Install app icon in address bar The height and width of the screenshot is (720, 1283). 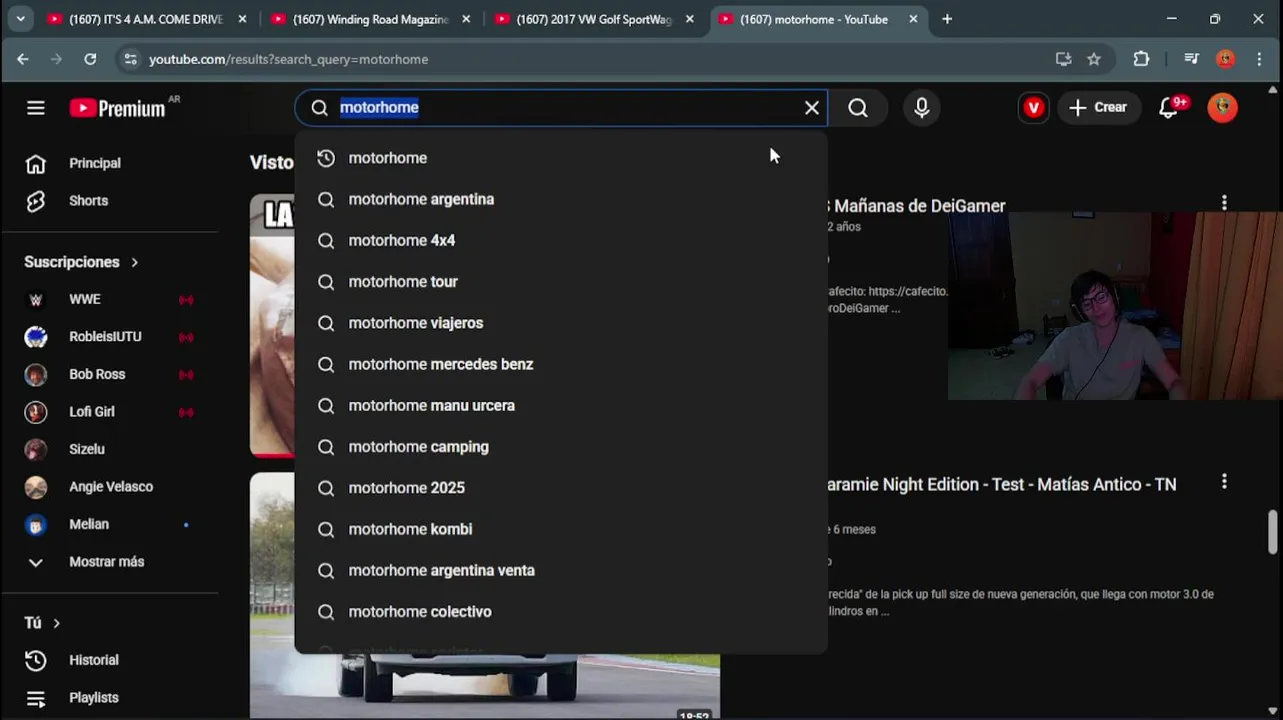point(1063,59)
